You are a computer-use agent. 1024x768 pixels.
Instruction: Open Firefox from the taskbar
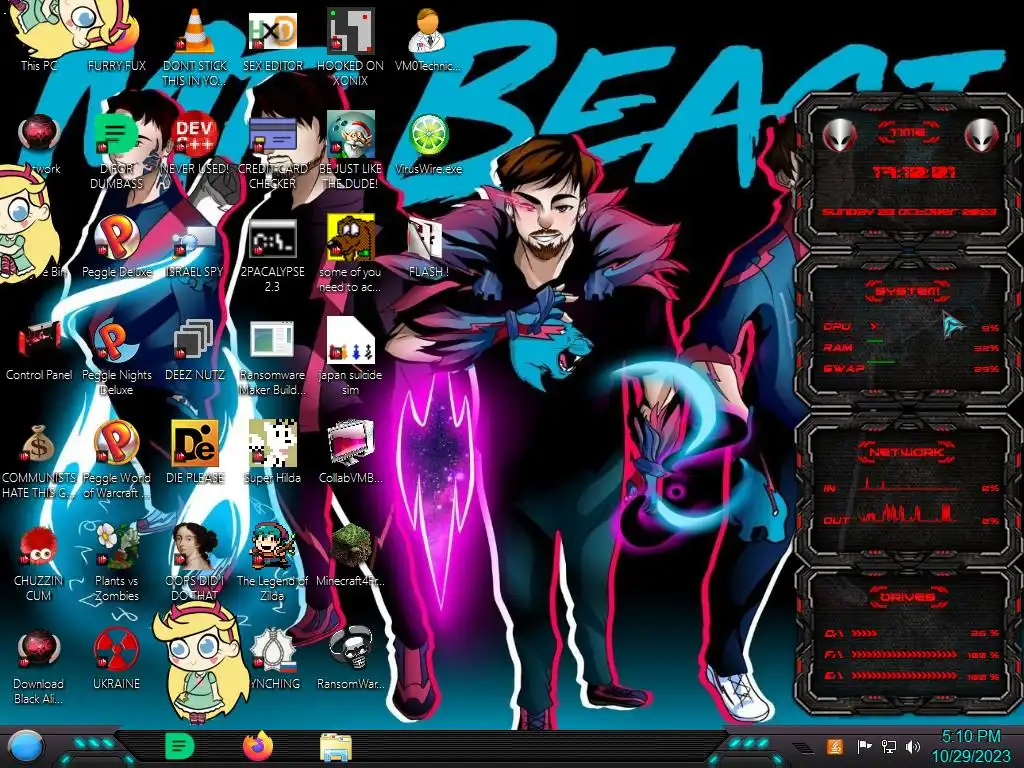(x=258, y=746)
